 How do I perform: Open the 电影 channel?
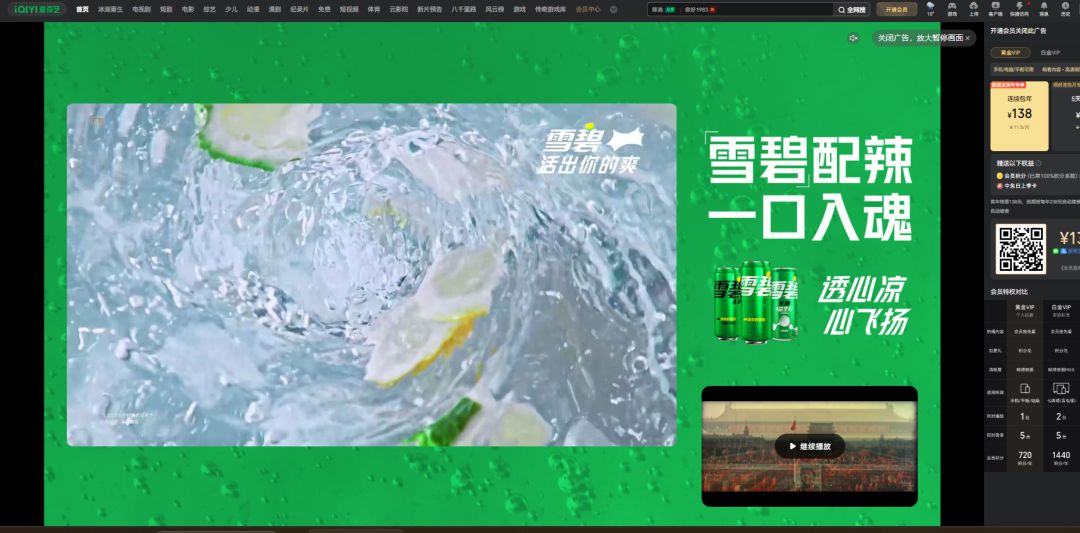point(187,10)
